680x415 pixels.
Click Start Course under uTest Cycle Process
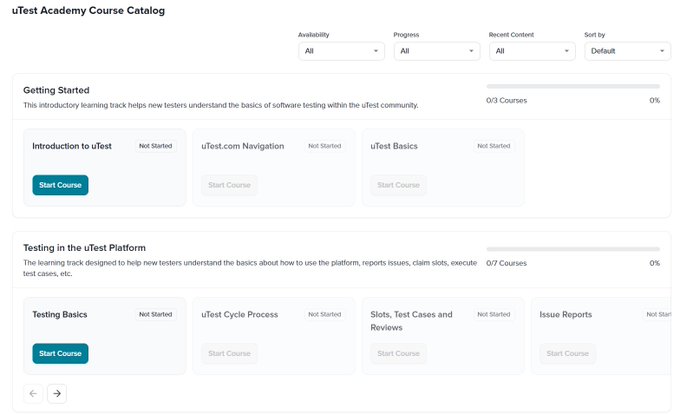(x=229, y=353)
